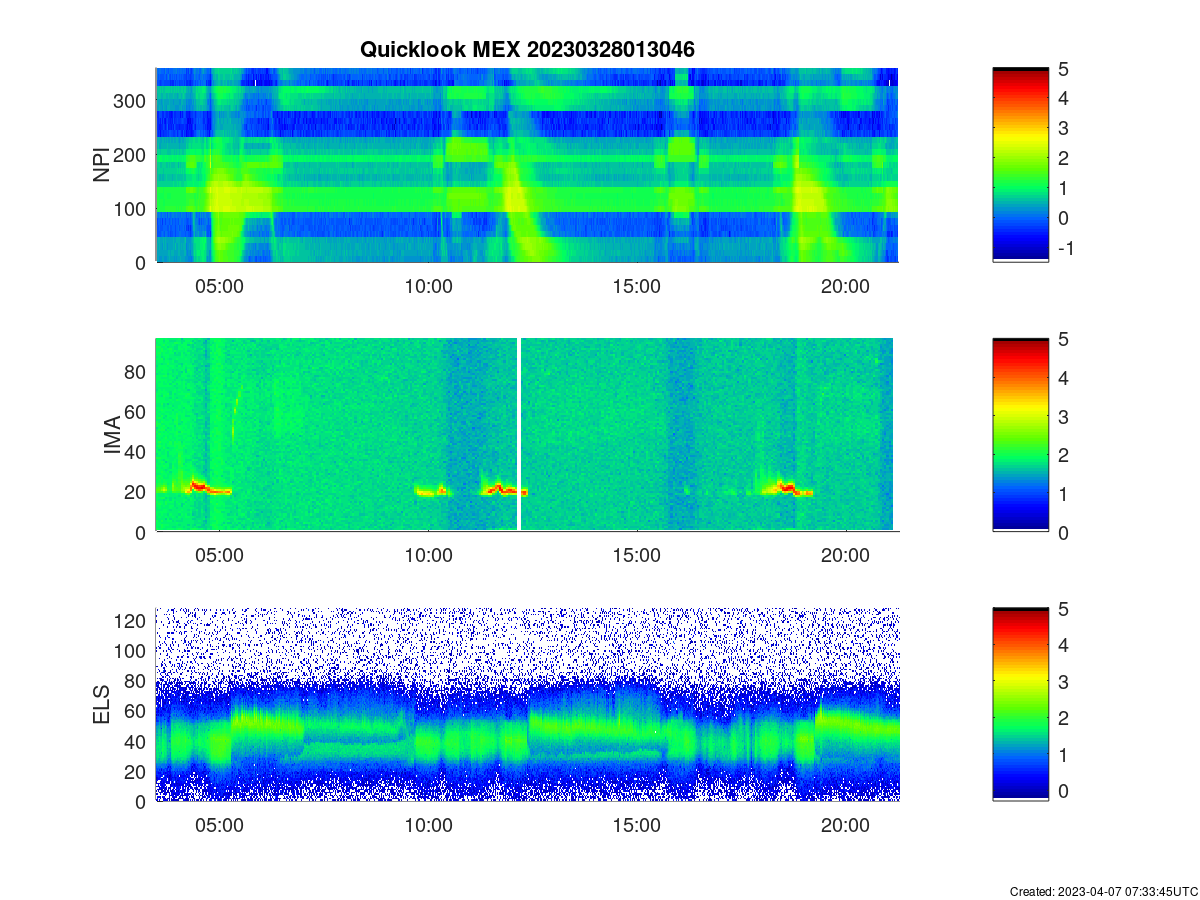Click the 20:00 tick under the NPI panel
The width and height of the screenshot is (1200, 900).
(x=845, y=286)
